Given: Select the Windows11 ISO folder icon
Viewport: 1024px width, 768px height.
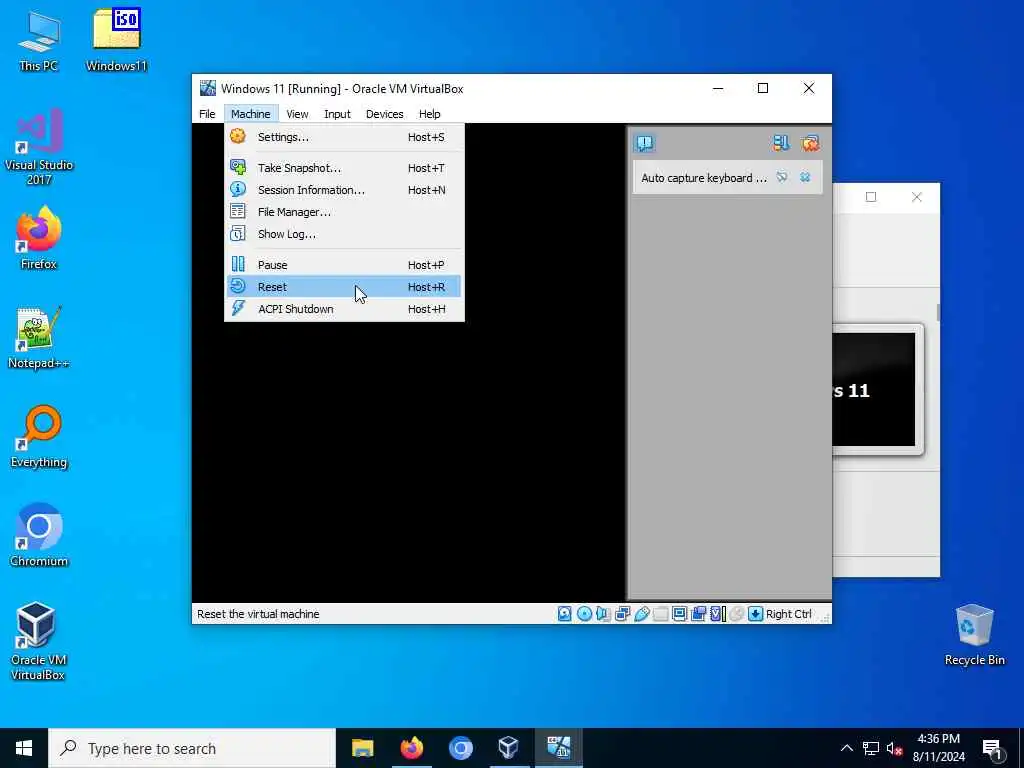Looking at the screenshot, I should [x=116, y=41].
